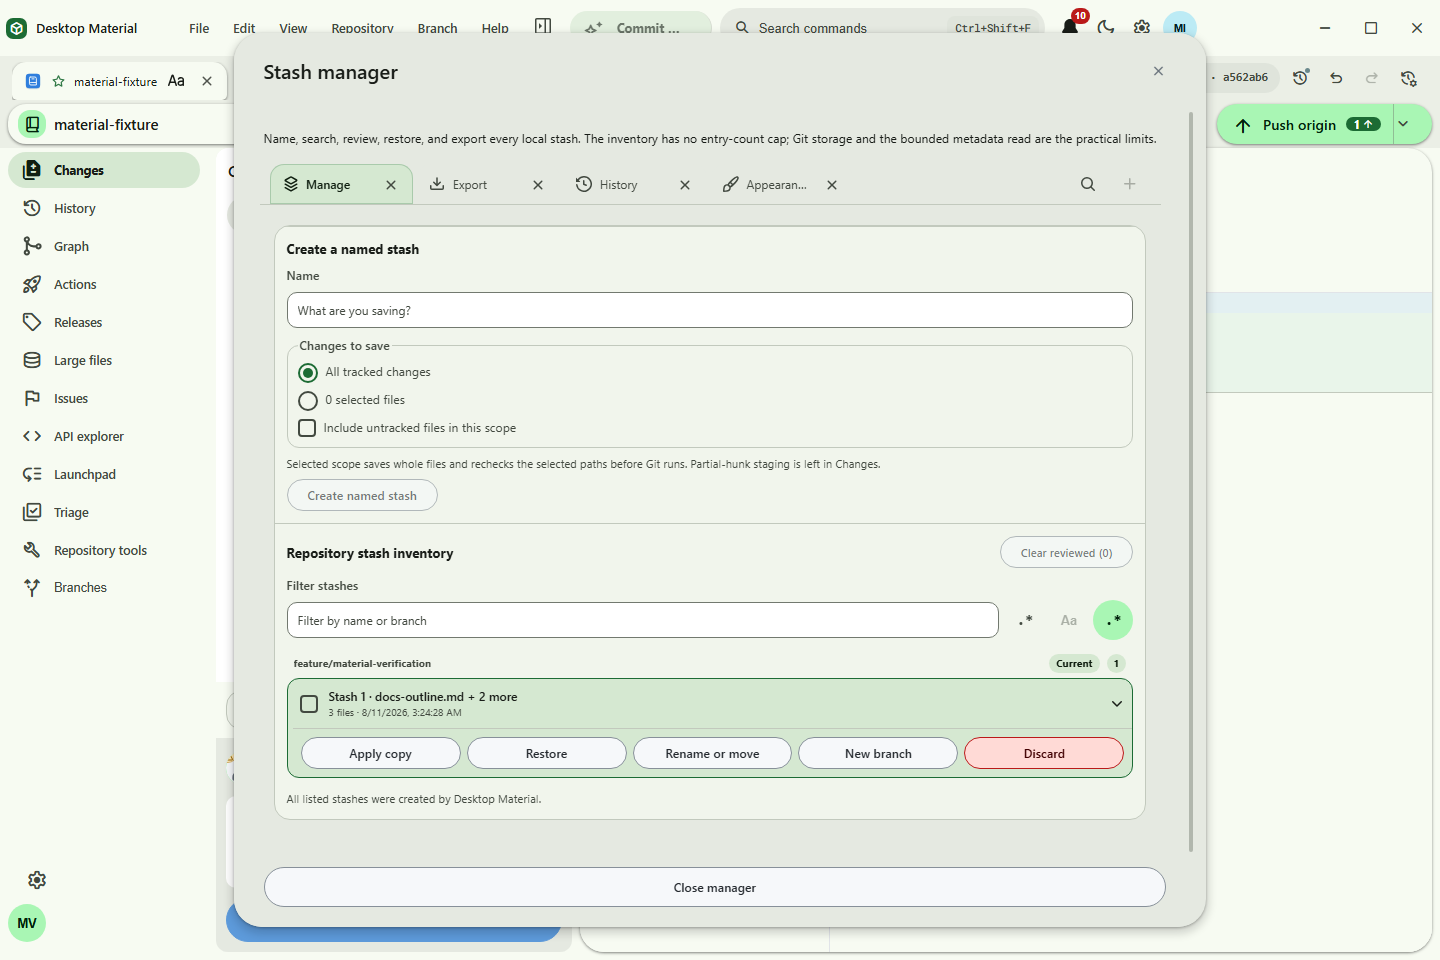
Task: Open Large files section
Action: 104,360
